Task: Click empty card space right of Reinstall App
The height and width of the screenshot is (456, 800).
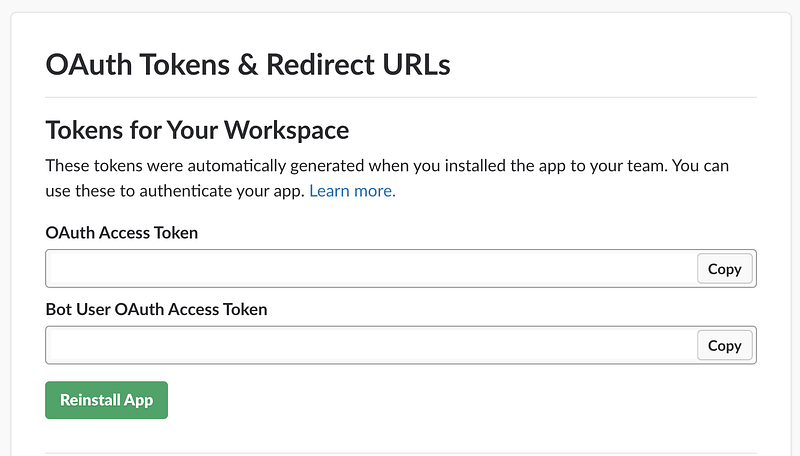Action: pyautogui.click(x=459, y=400)
